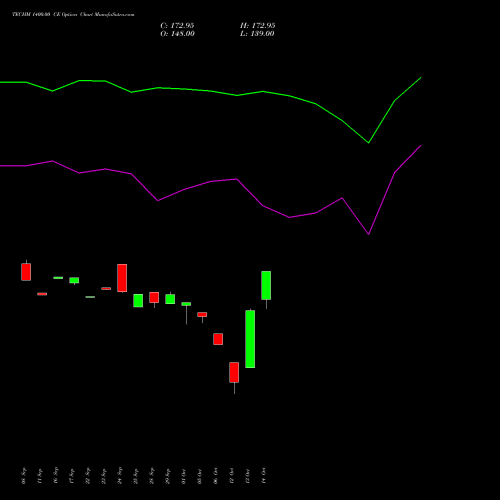This screenshot has height=500, width=500.
Task: Click the last green candlestick for 14 Oct
Action: [x=266, y=285]
